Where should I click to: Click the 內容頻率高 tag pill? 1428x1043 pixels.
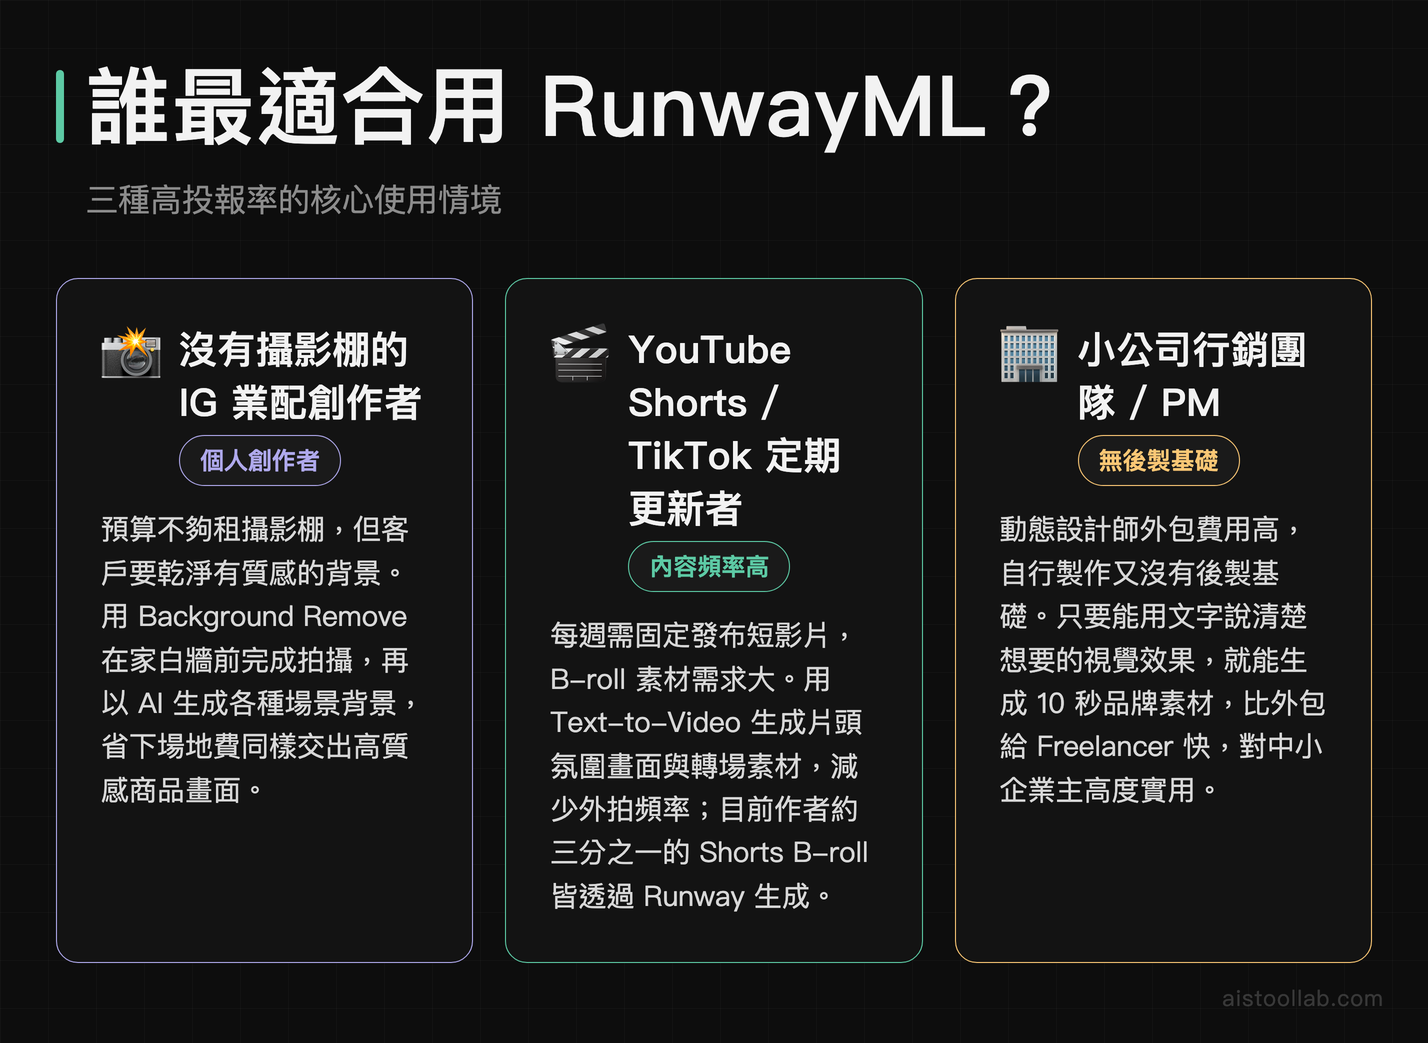709,567
